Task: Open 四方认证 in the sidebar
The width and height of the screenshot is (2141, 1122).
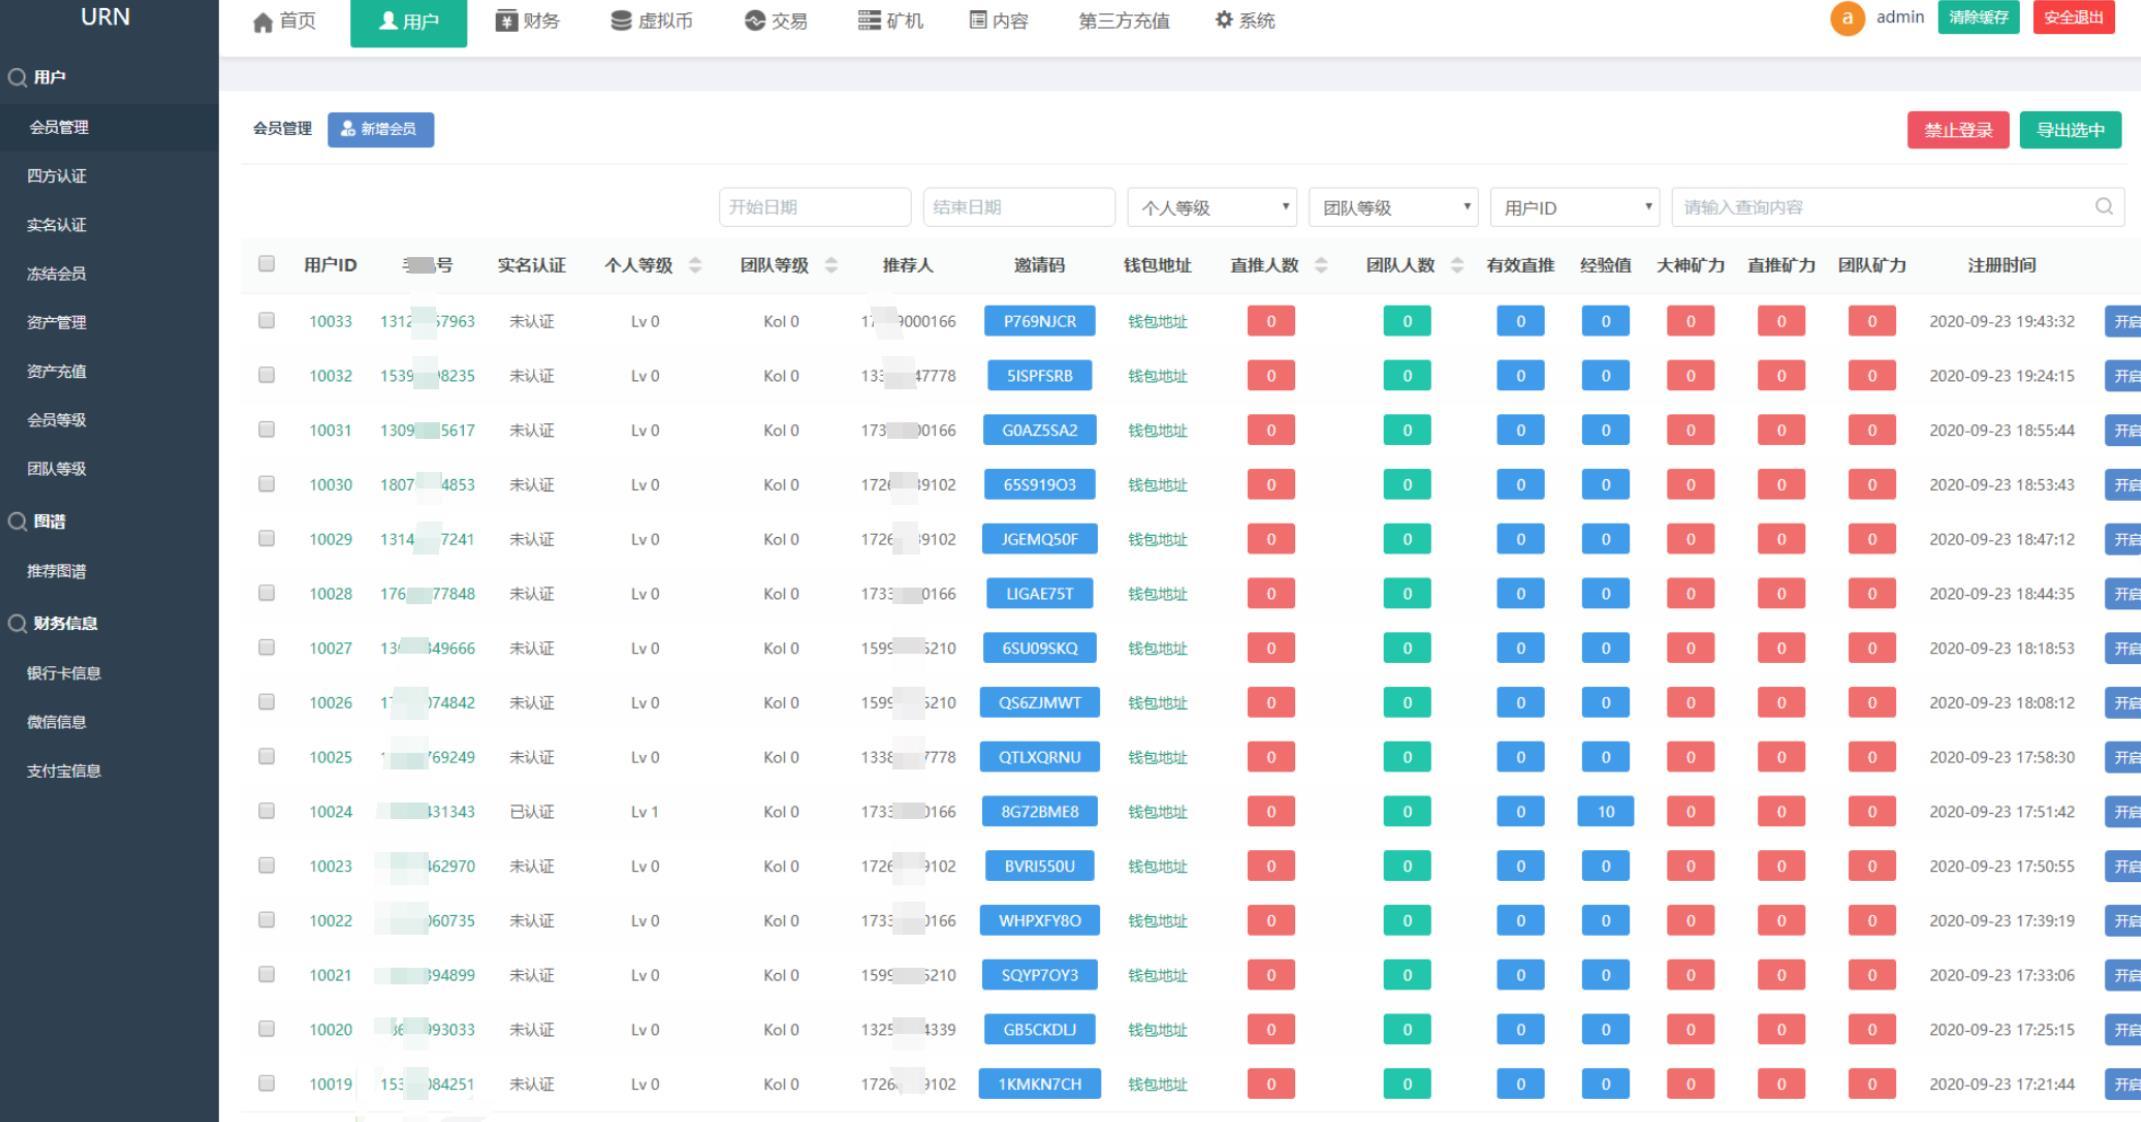Action: (57, 176)
